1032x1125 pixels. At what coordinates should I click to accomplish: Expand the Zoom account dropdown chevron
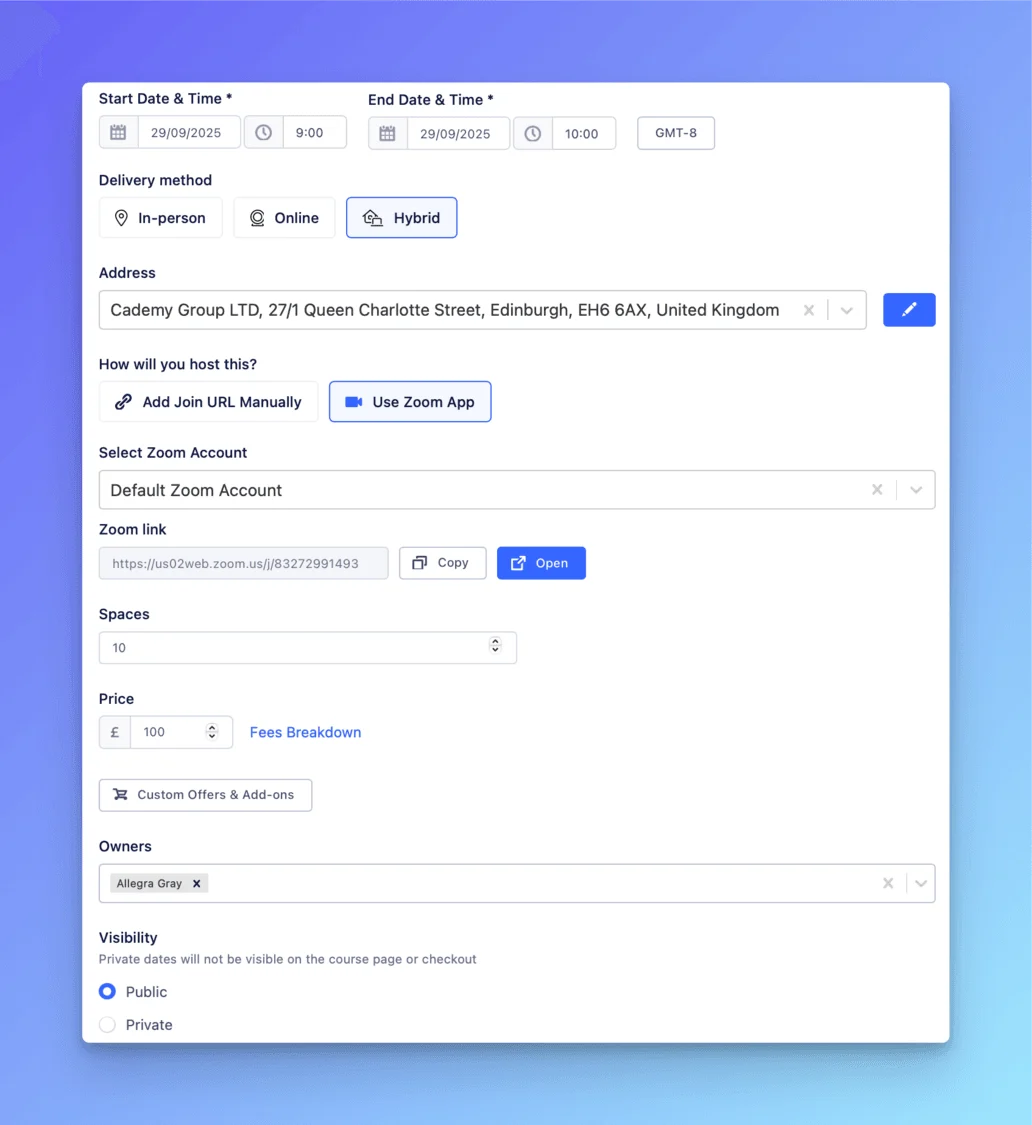tap(916, 489)
